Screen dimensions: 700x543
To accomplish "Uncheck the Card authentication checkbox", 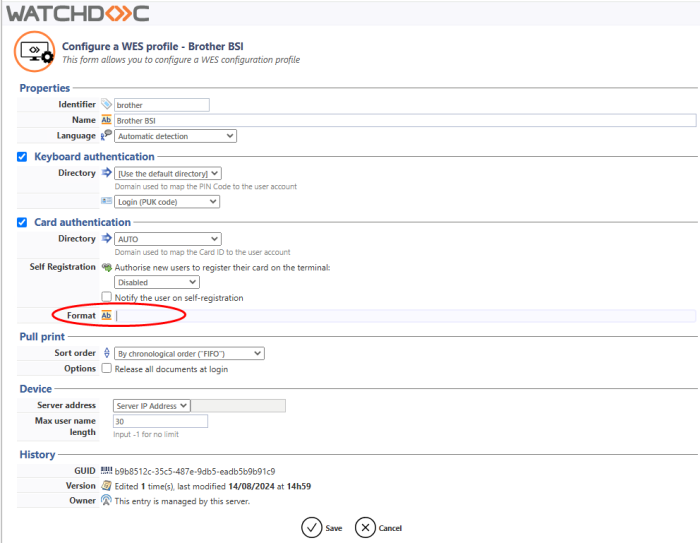I will click(22, 222).
